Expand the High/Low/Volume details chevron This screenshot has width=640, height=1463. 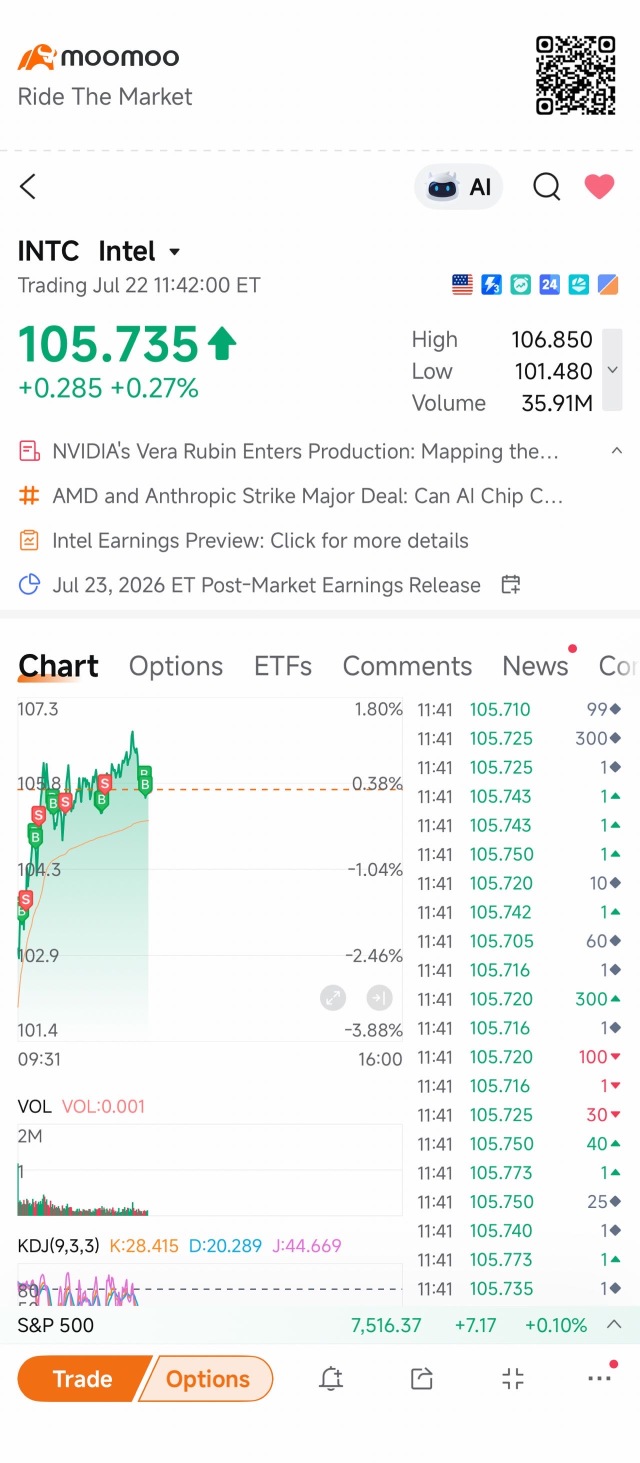(612, 370)
